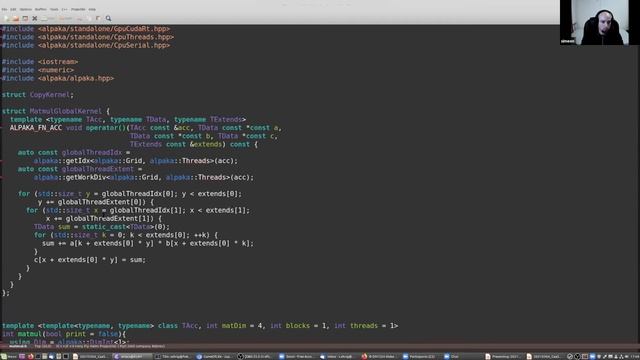Open the taskbar Menu button
The image size is (640, 360).
(x=9, y=356)
